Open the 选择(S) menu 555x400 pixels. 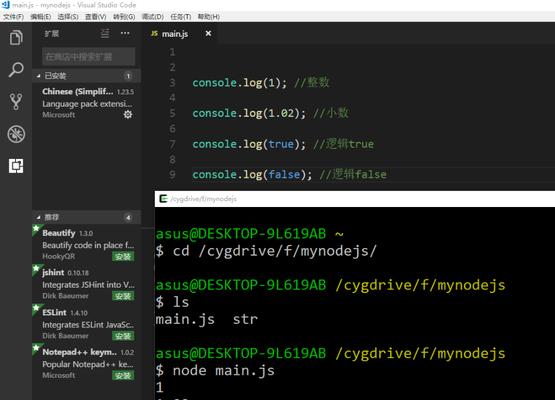pos(68,17)
